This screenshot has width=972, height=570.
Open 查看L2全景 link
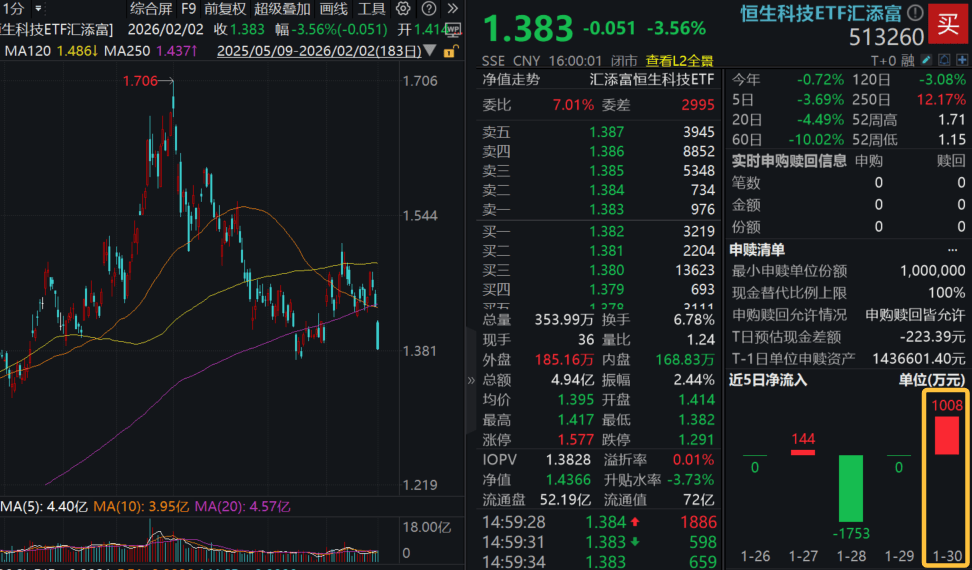[679, 59]
